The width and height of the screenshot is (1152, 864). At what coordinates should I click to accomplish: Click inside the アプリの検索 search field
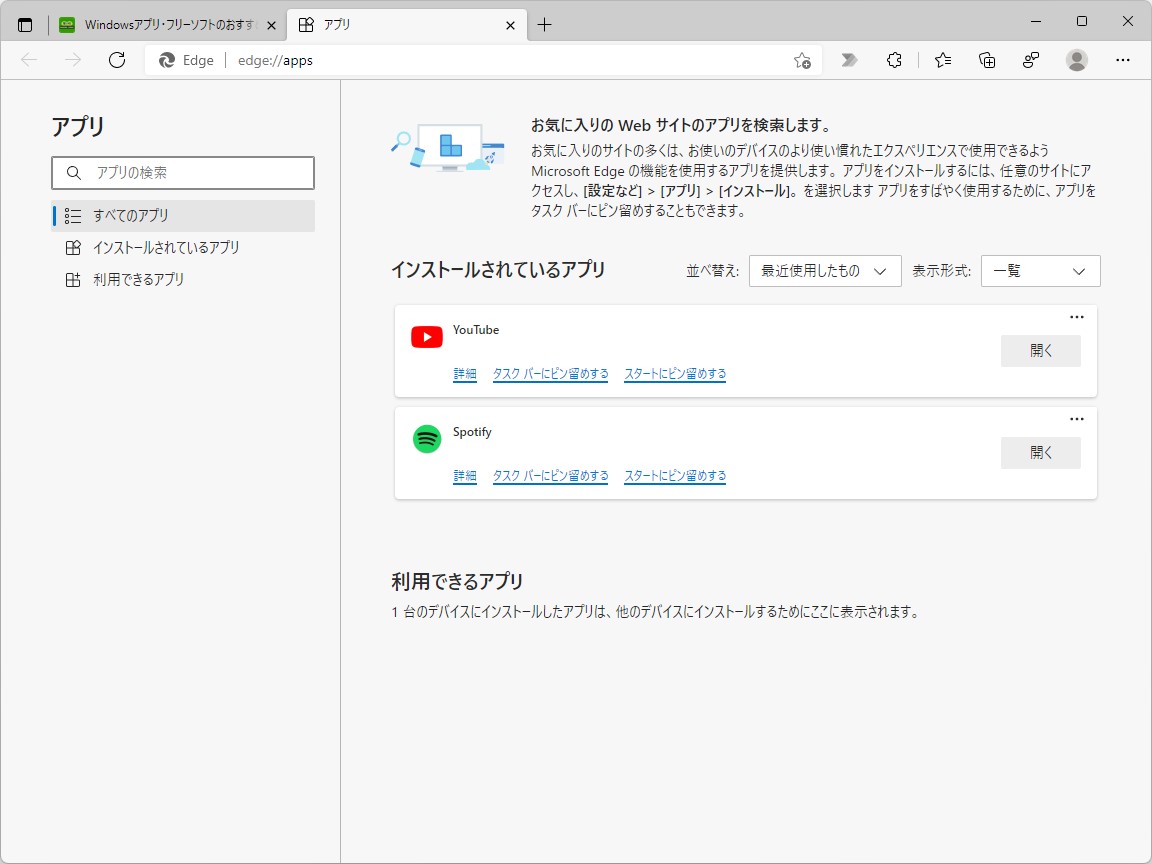click(183, 172)
